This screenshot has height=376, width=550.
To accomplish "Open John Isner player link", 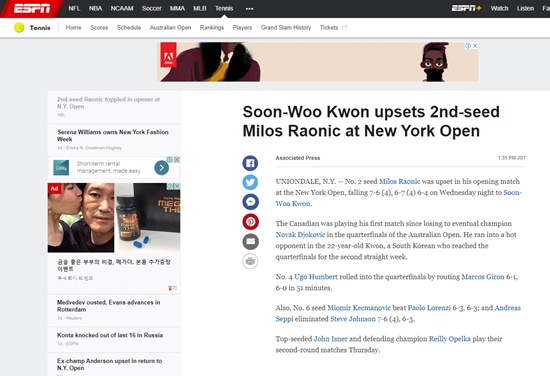I will point(330,339).
